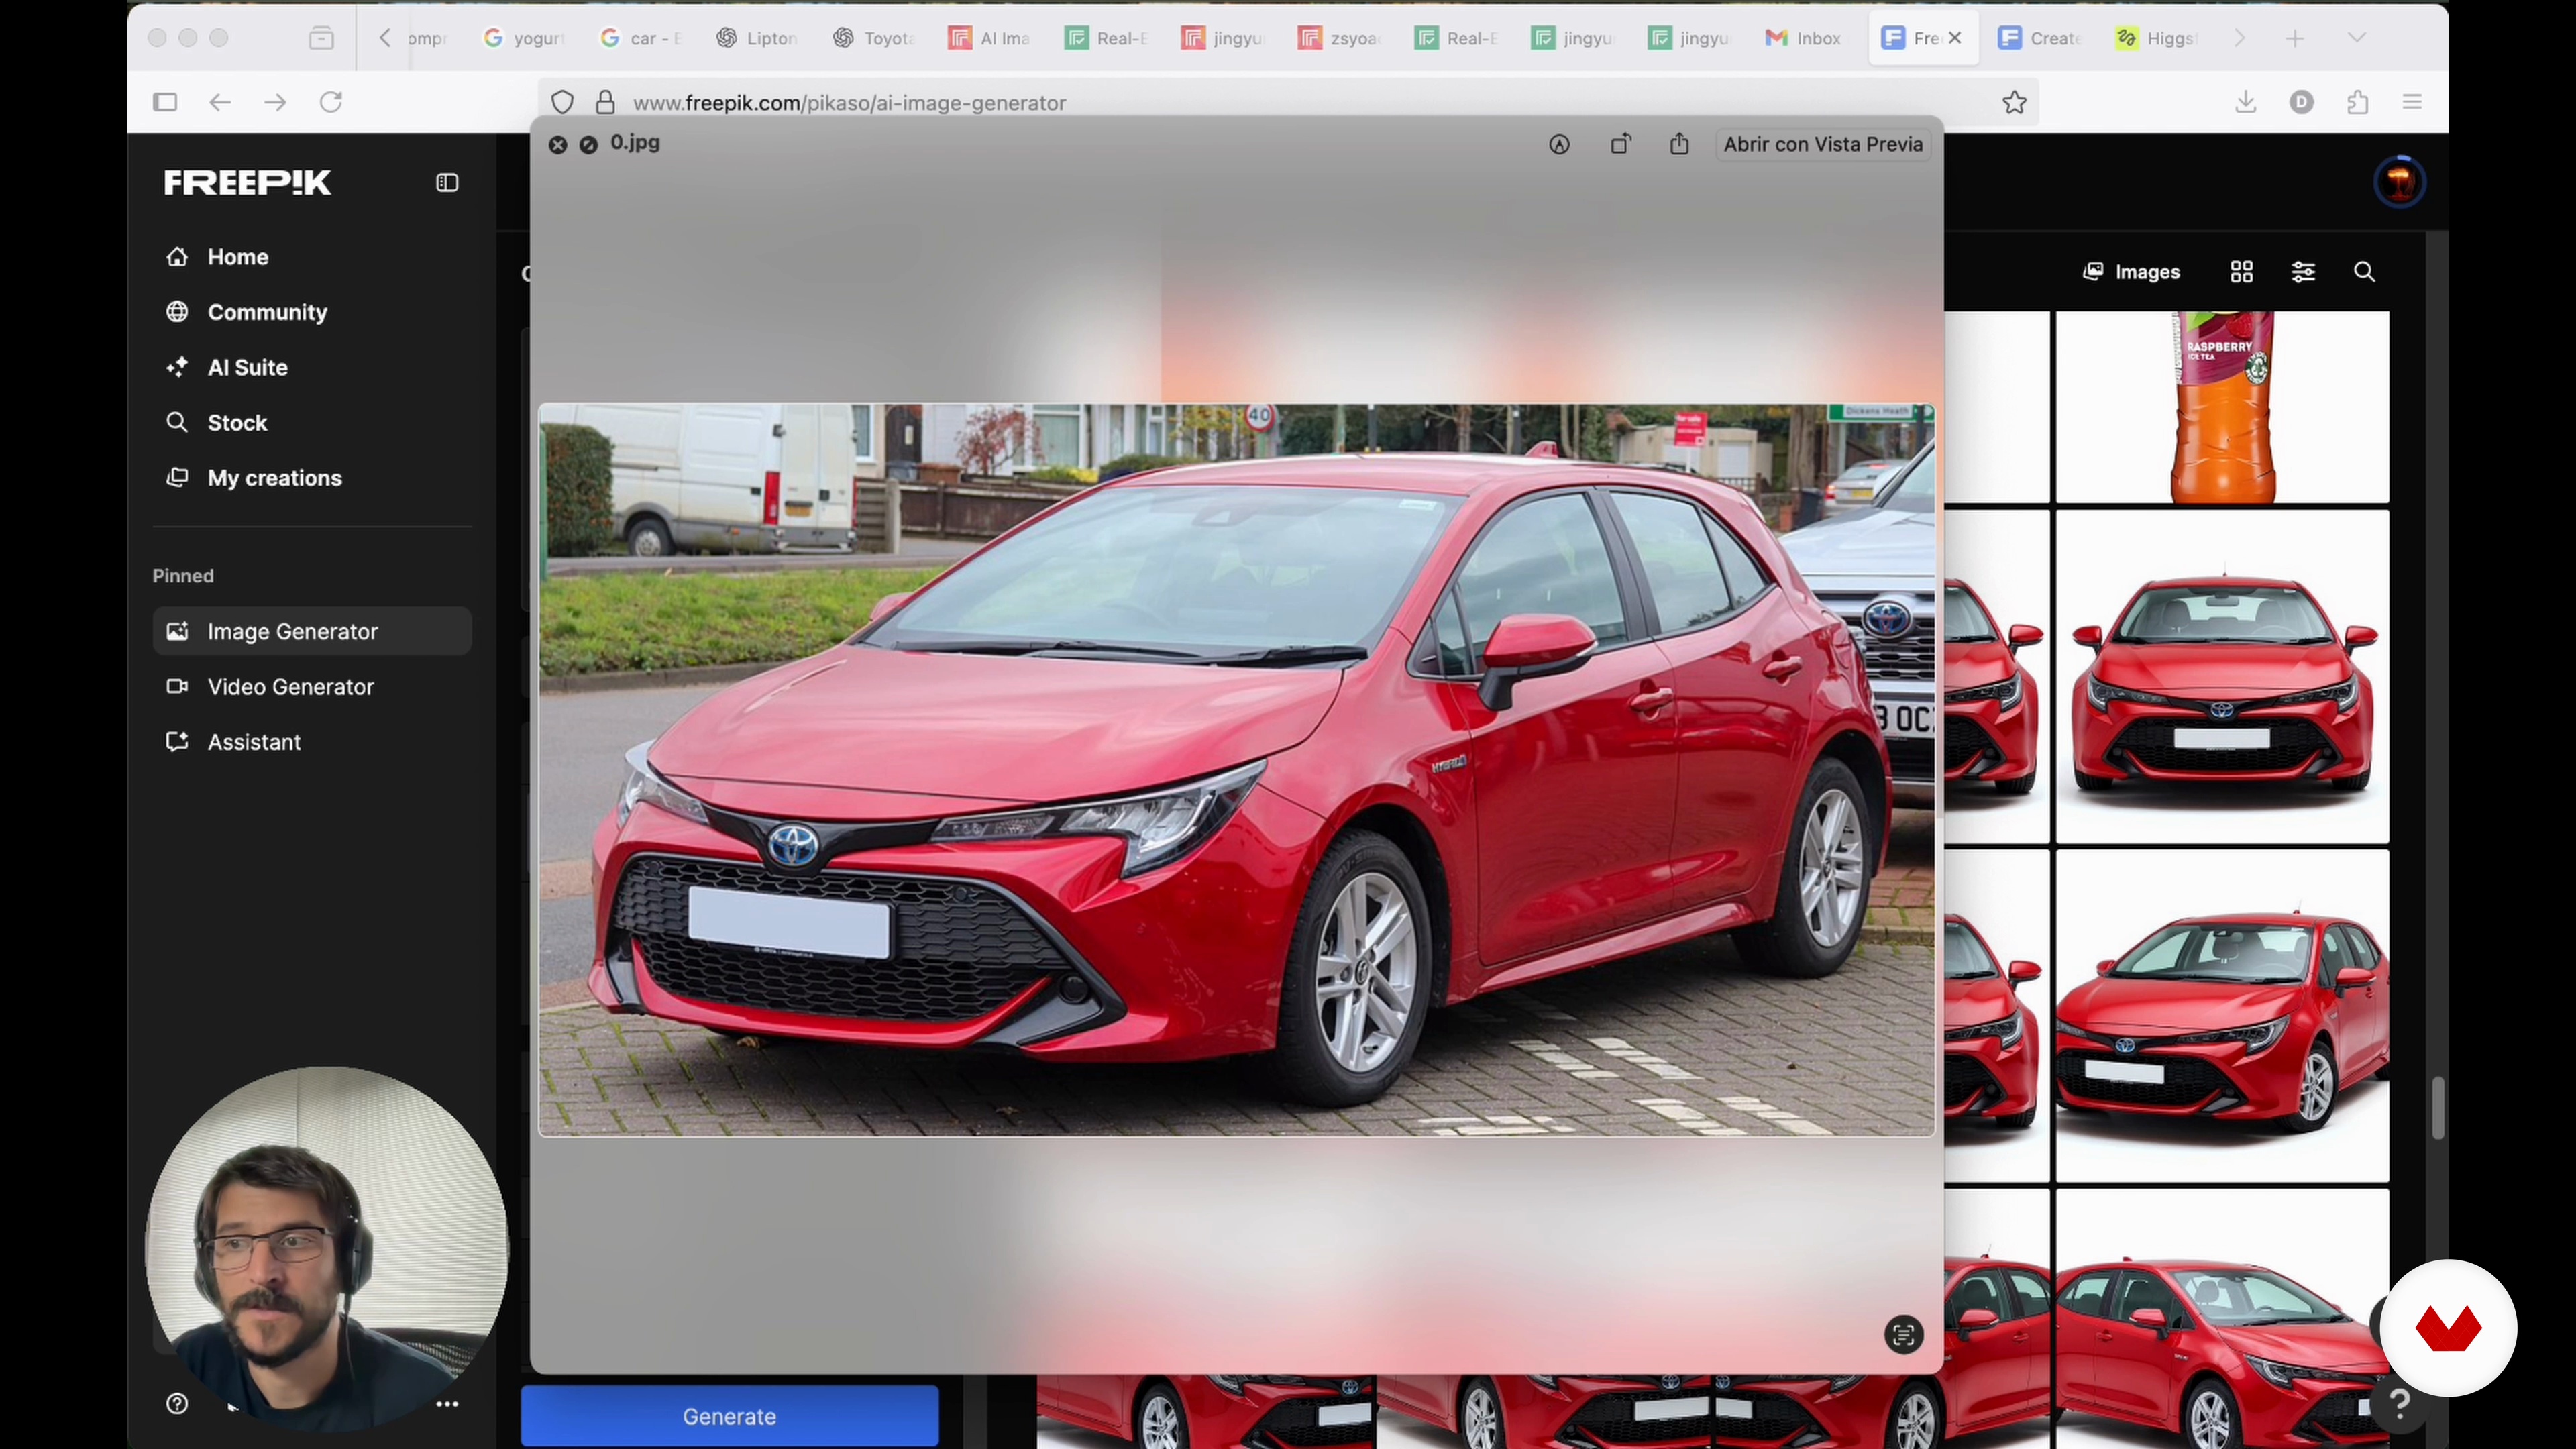Open the Freepik user profile avatar
Image resolution: width=2576 pixels, height=1449 pixels.
coord(2399,182)
